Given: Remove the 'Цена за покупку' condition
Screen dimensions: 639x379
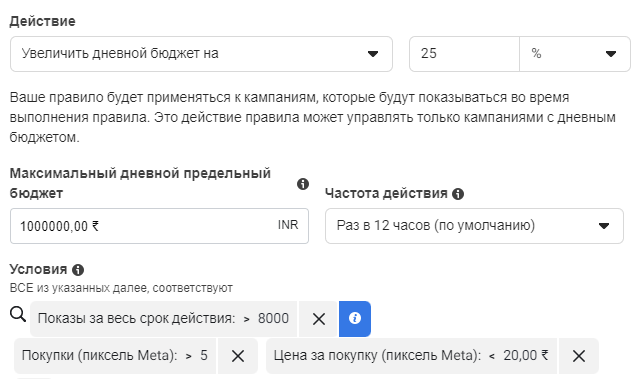Looking at the screenshot, I should click(x=579, y=356).
